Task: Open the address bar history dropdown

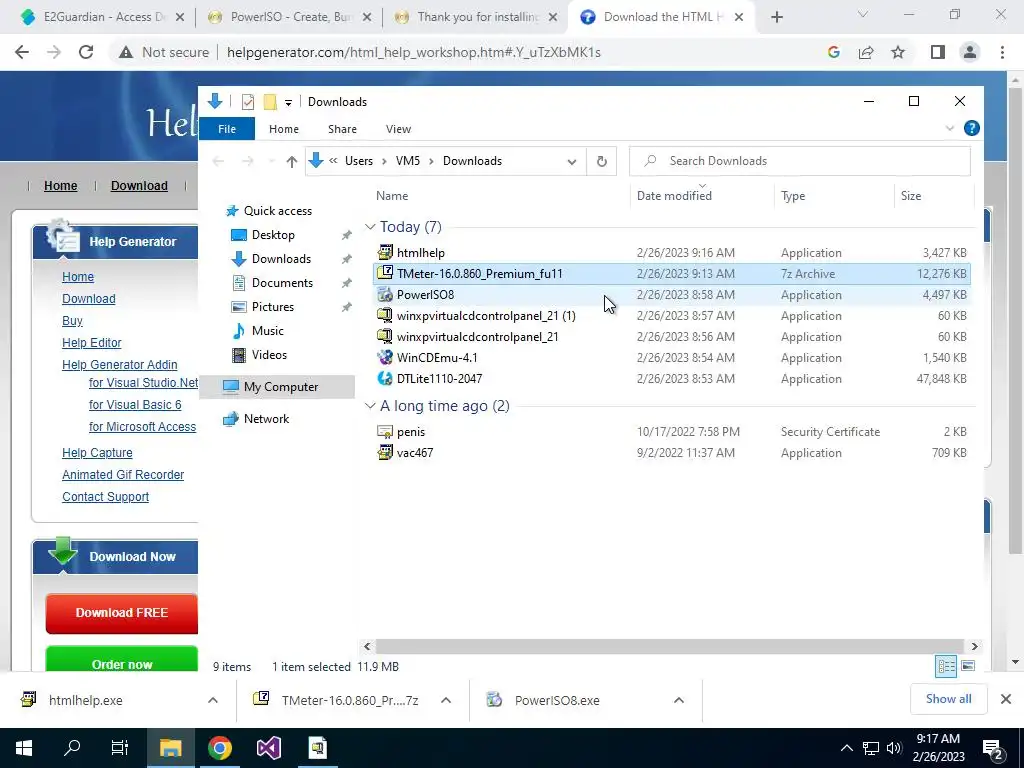Action: click(x=571, y=161)
